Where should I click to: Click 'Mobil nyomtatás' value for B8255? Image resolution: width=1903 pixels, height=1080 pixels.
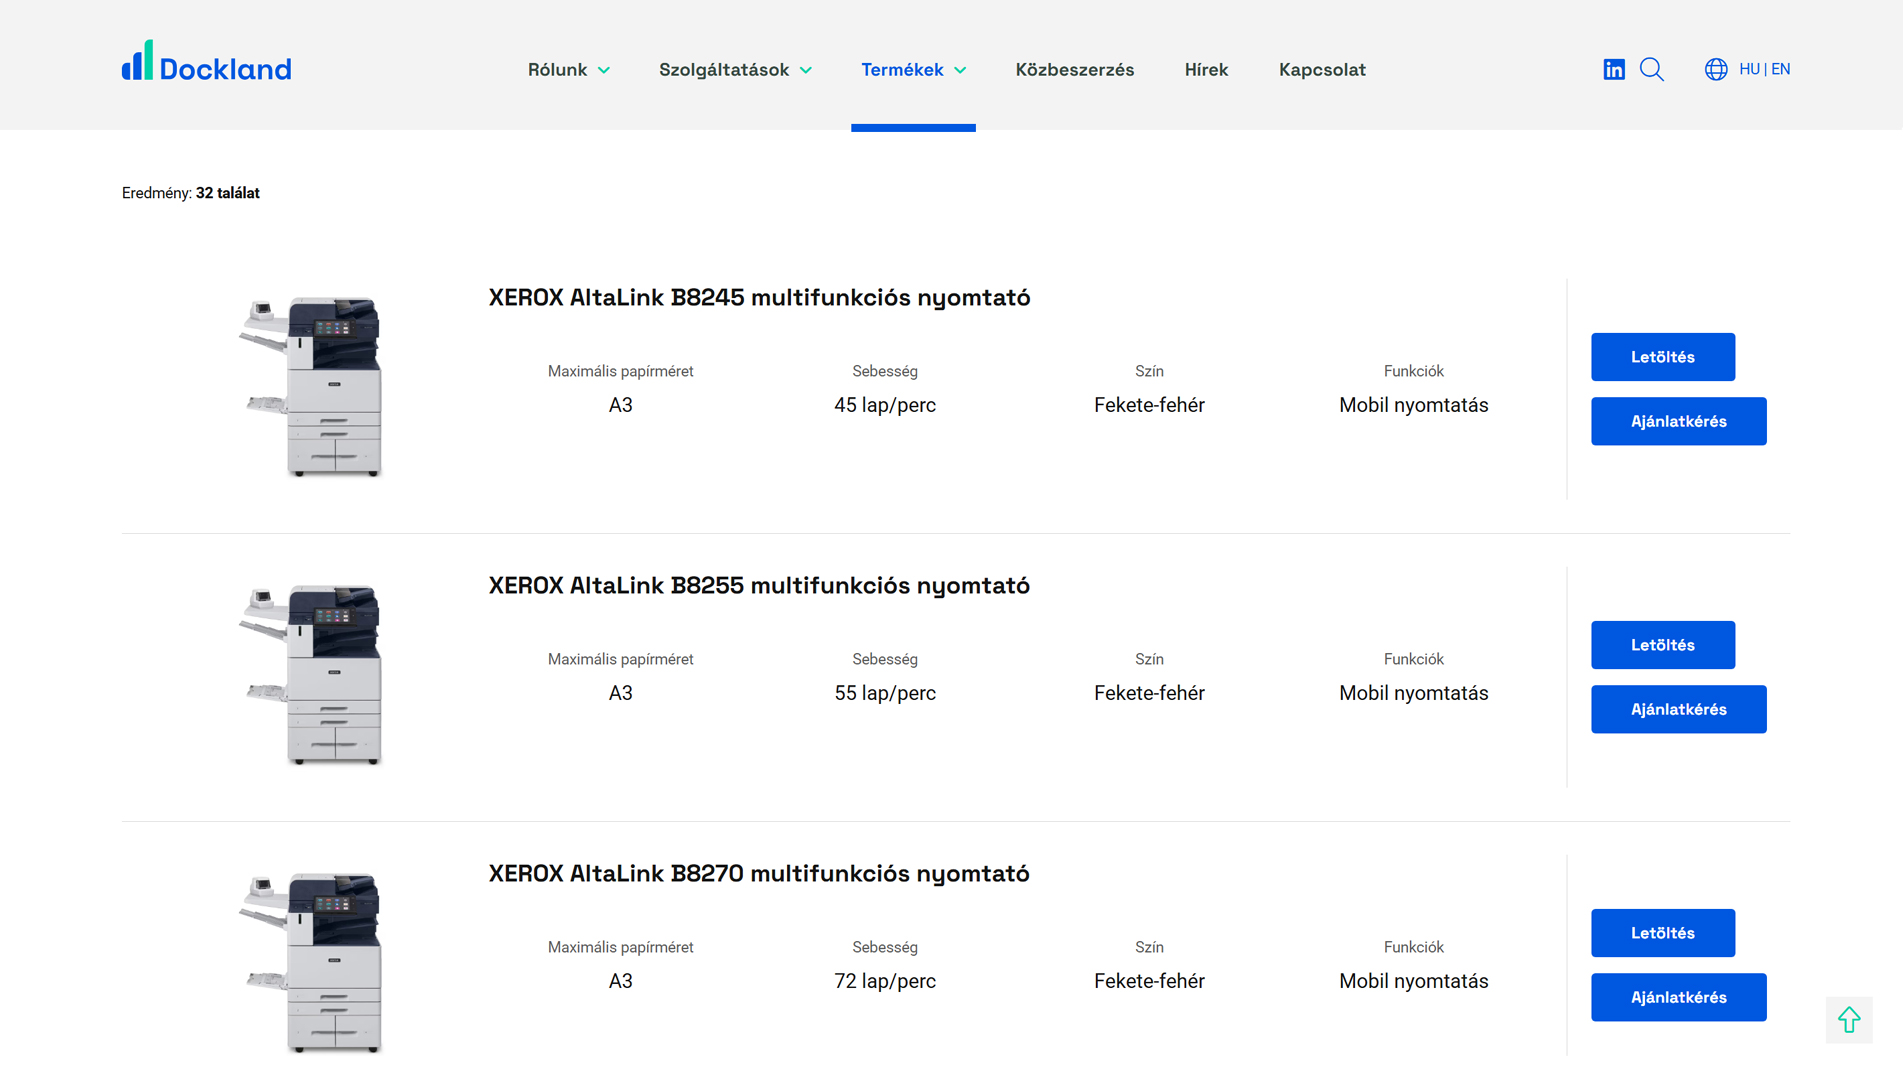1413,693
